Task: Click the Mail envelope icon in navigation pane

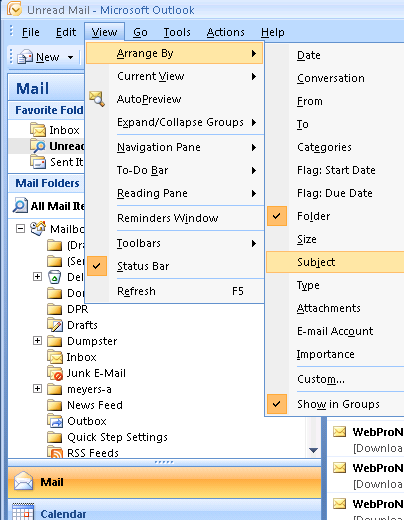Action: 23,481
